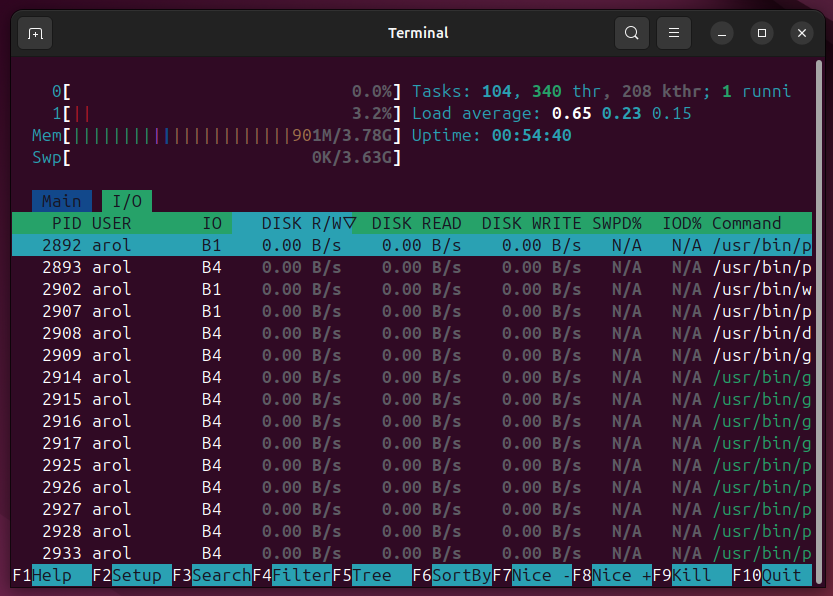
Task: Select the process row with PID 2914
Action: [412, 378]
